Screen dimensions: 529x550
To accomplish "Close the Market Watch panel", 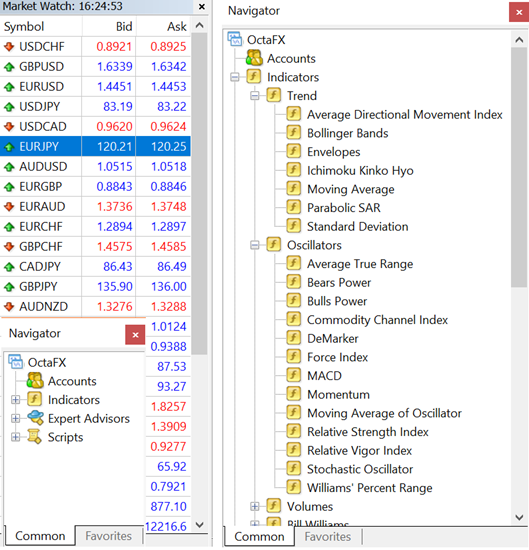I will tap(202, 6).
